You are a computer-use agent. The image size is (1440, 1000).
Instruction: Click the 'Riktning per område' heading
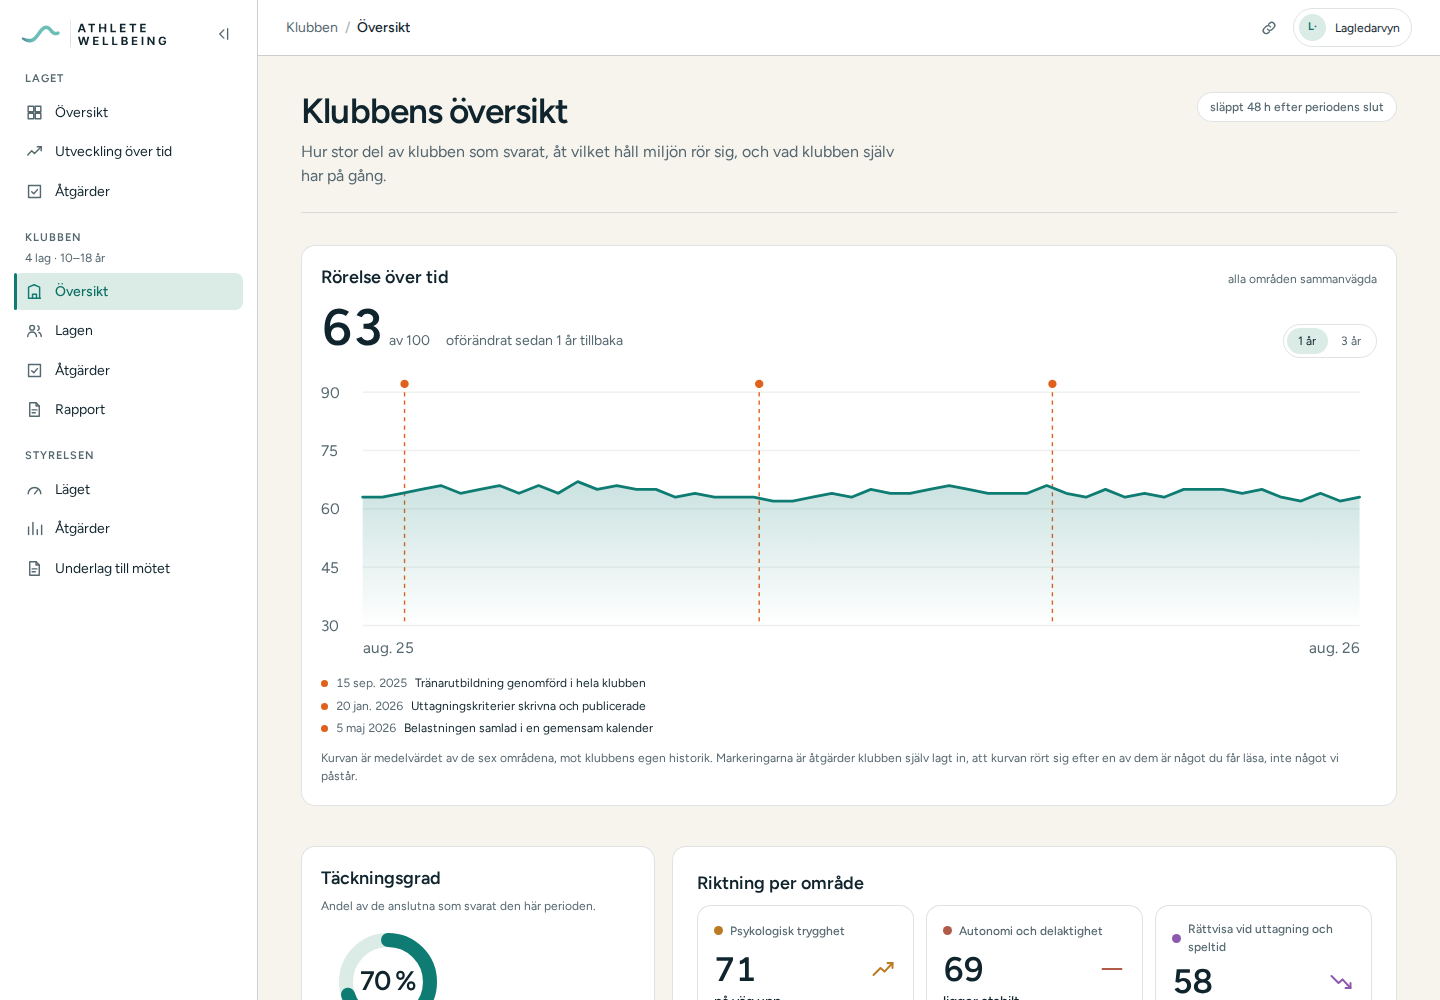pos(780,883)
